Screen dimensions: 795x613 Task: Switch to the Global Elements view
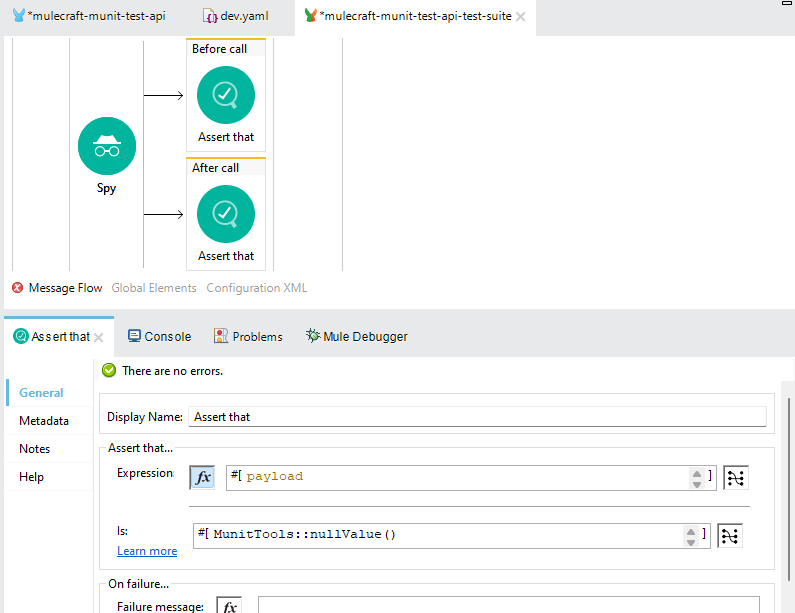[x=154, y=288]
